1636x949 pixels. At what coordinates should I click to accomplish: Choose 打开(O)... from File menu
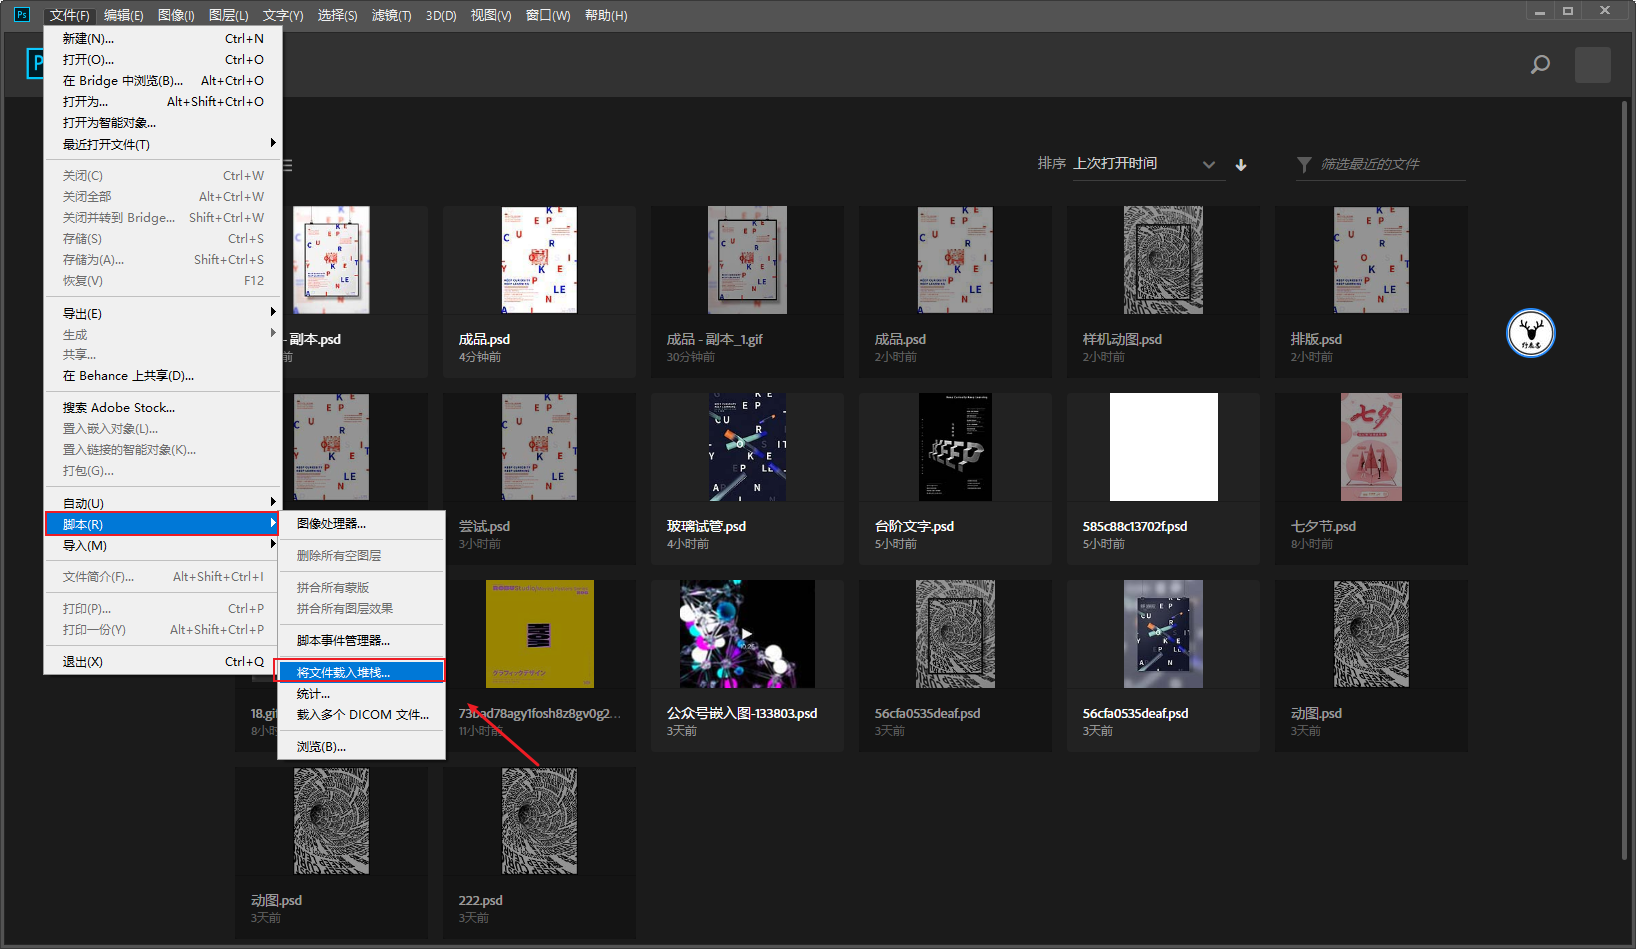pyautogui.click(x=163, y=59)
